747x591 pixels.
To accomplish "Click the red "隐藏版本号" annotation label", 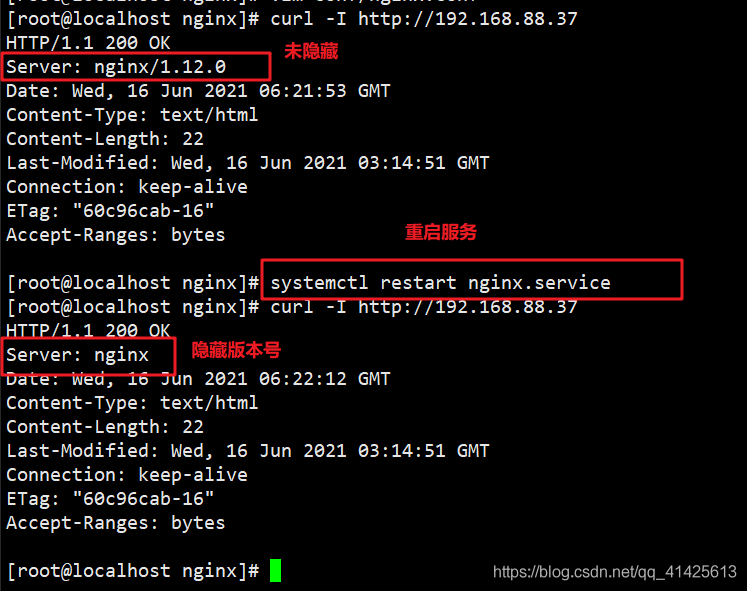I will tap(236, 350).
